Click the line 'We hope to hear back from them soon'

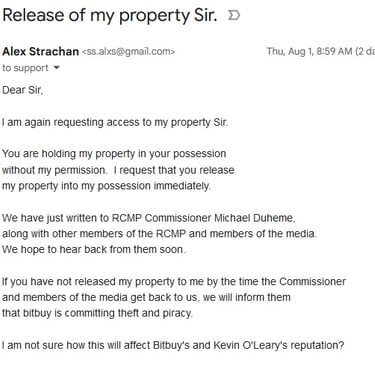(x=94, y=250)
